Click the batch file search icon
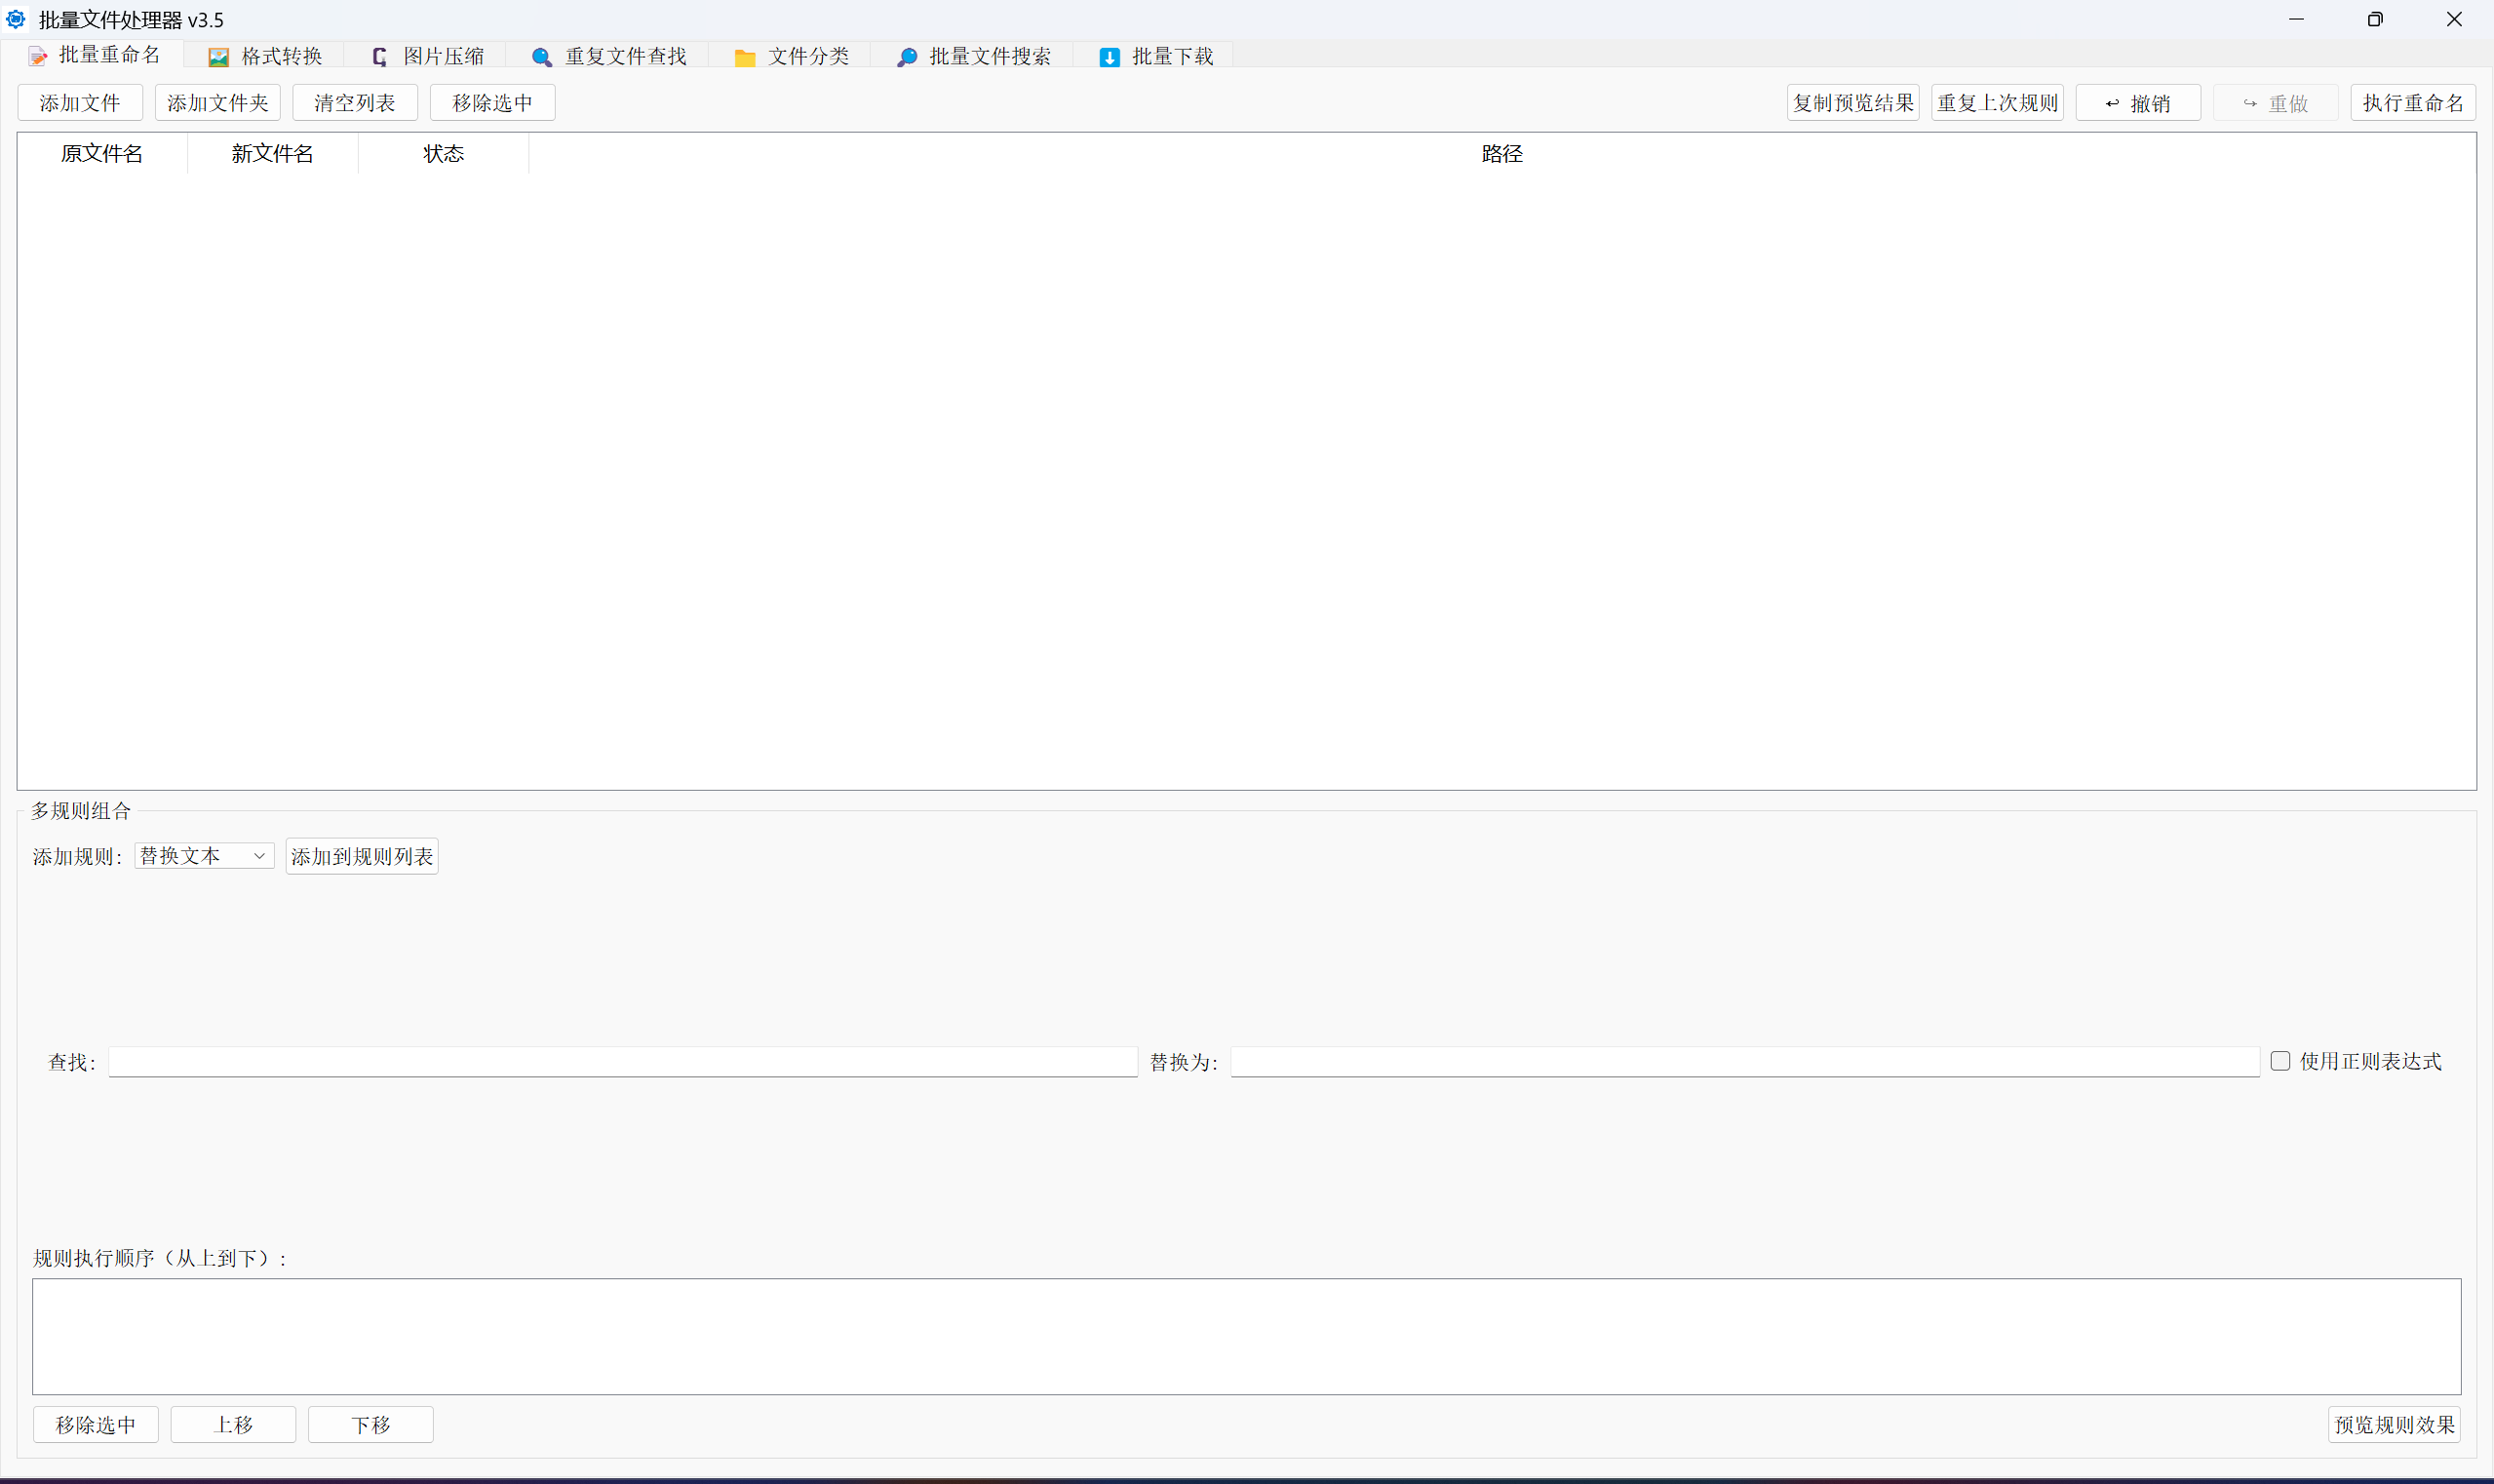The width and height of the screenshot is (2494, 1484). (x=907, y=57)
